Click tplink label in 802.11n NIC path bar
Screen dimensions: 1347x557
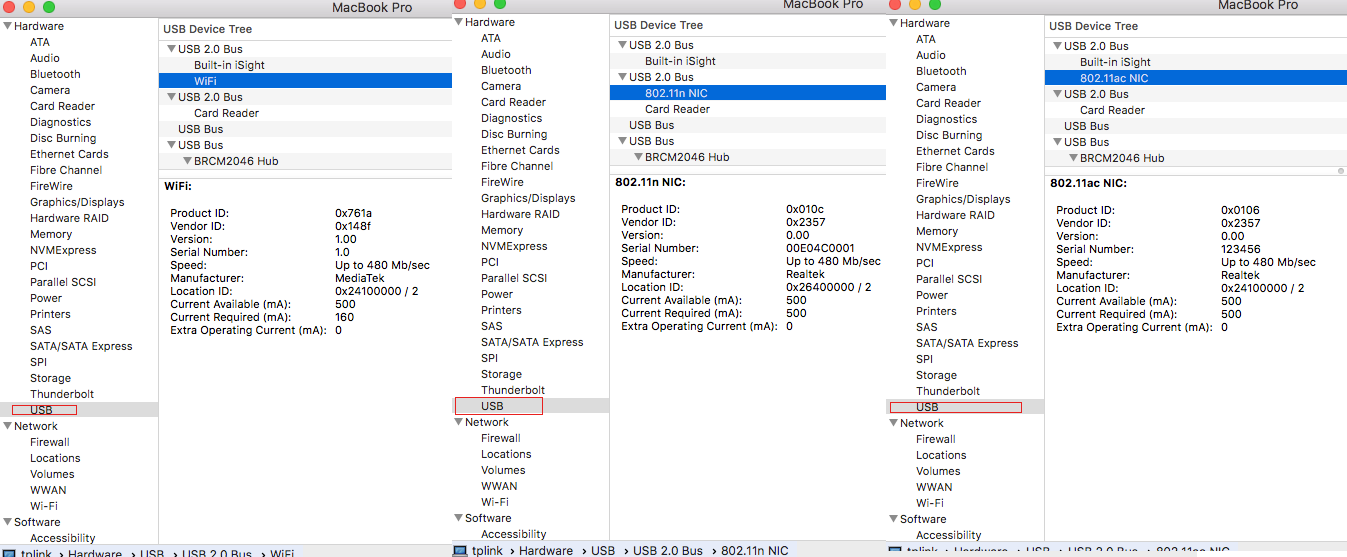[x=486, y=551]
